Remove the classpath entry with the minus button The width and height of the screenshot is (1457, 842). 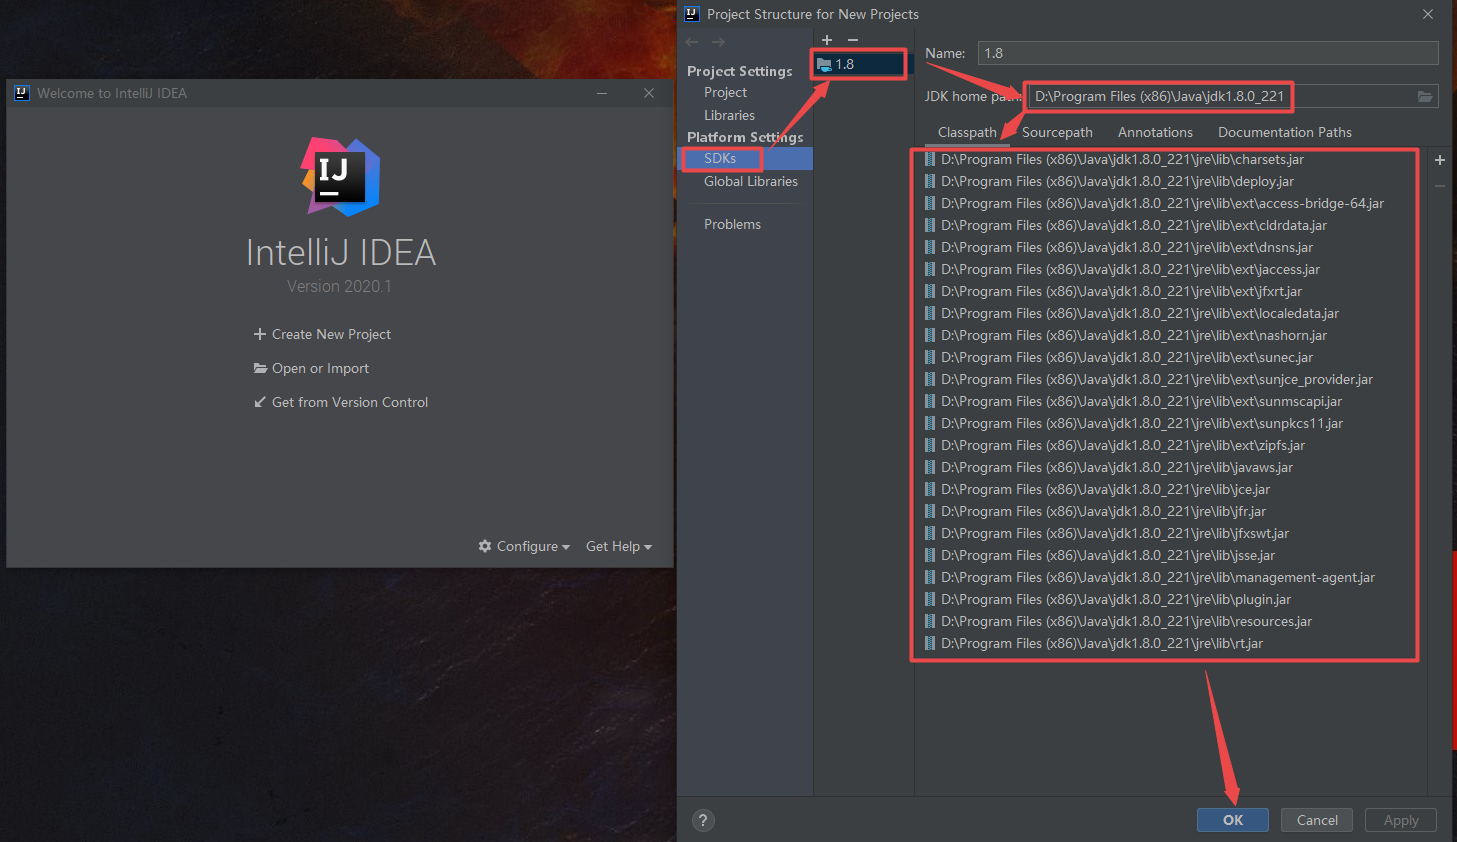pos(1440,186)
